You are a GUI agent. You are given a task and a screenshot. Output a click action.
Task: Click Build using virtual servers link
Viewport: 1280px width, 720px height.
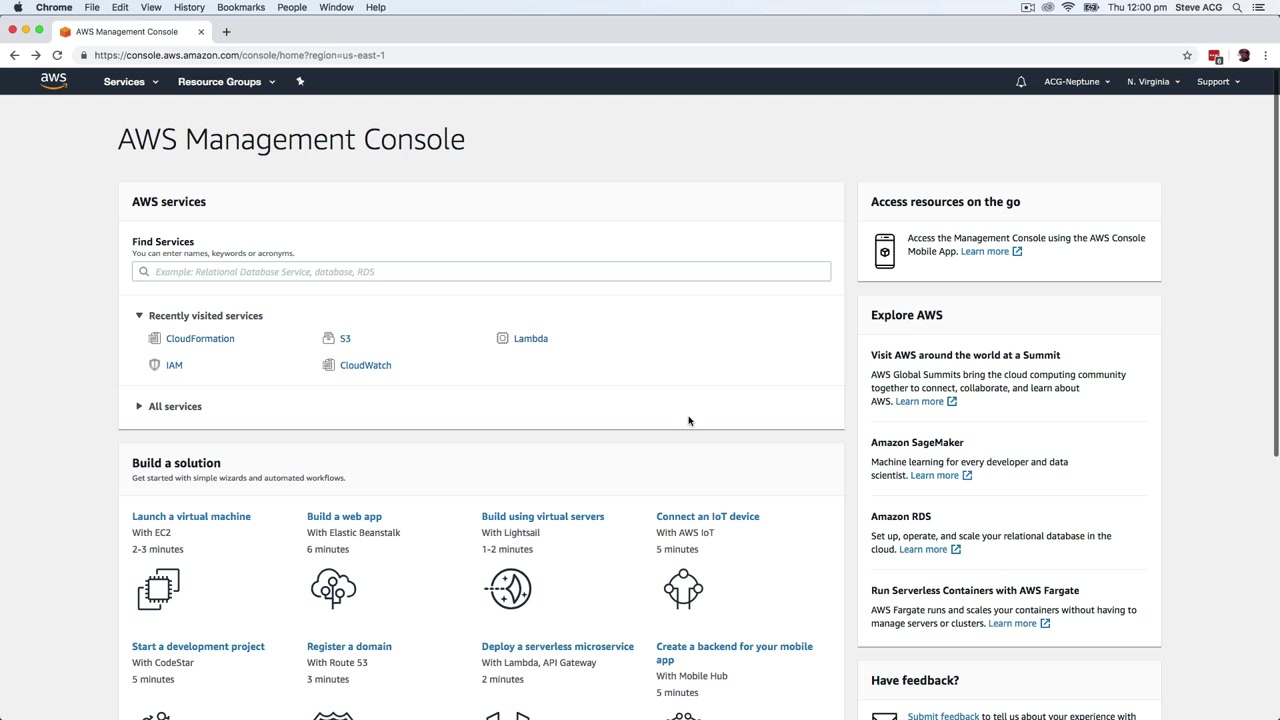pos(543,517)
